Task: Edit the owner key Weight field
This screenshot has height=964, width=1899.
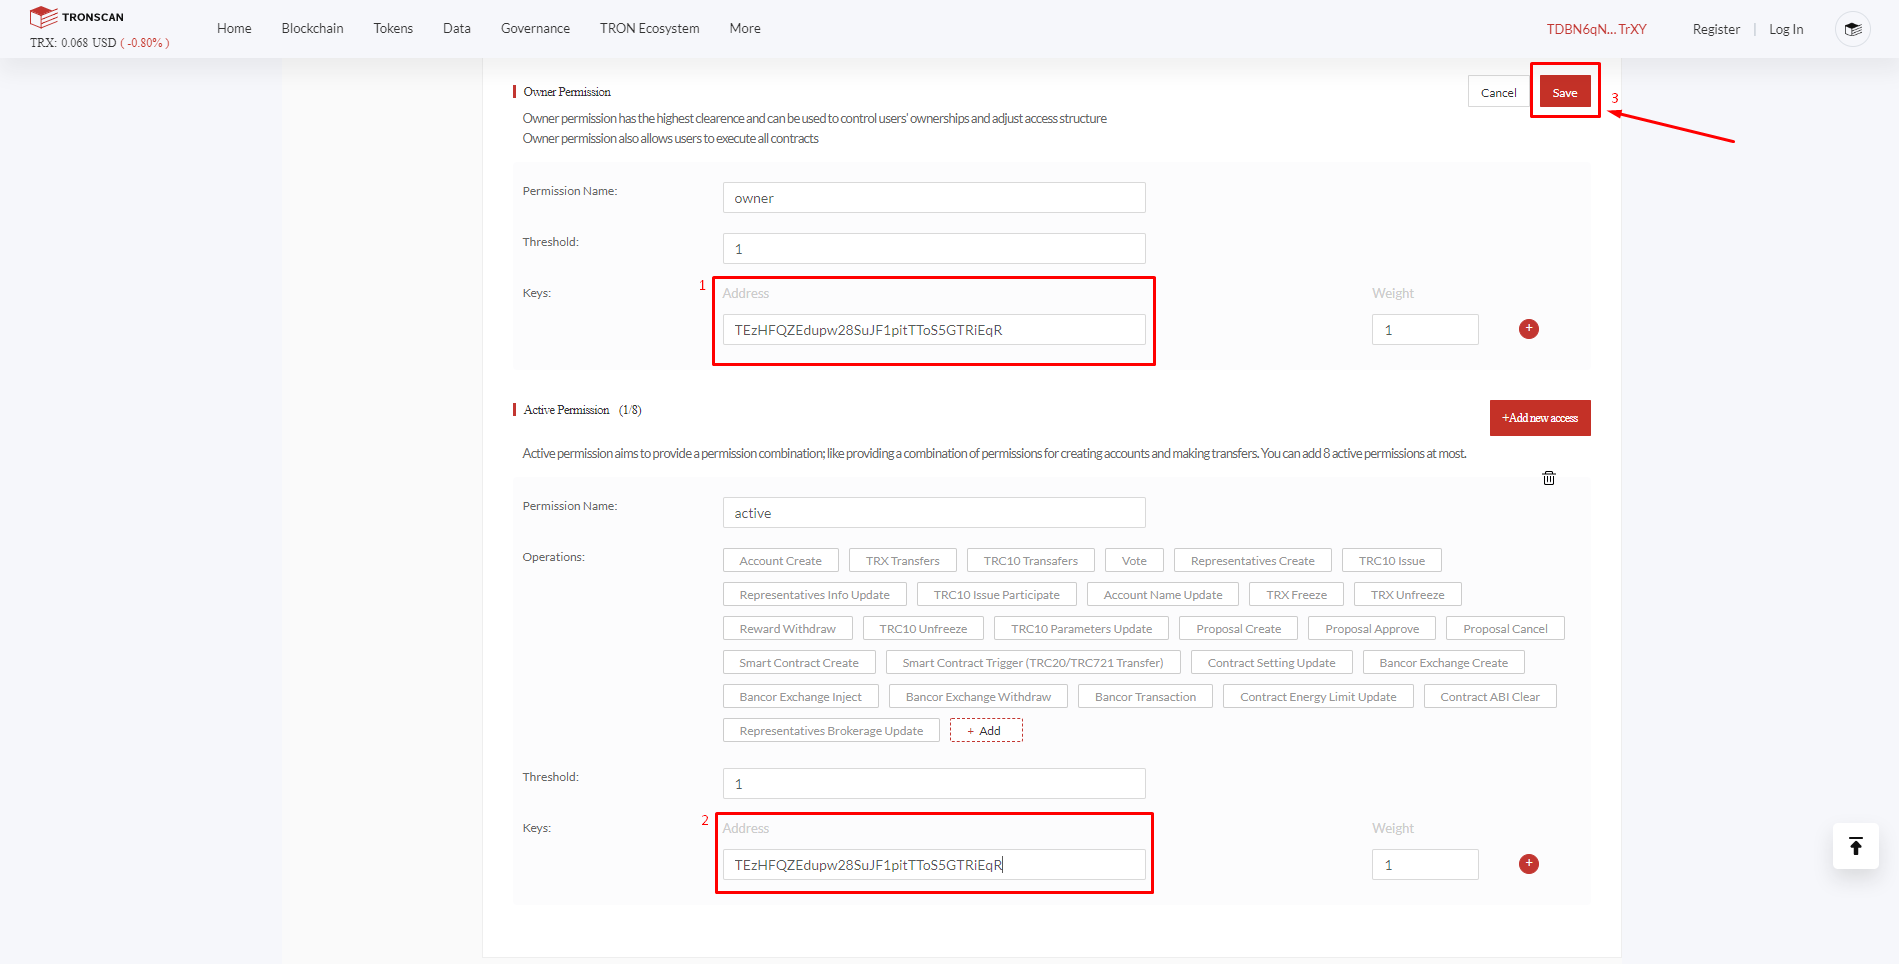Action: (1425, 330)
